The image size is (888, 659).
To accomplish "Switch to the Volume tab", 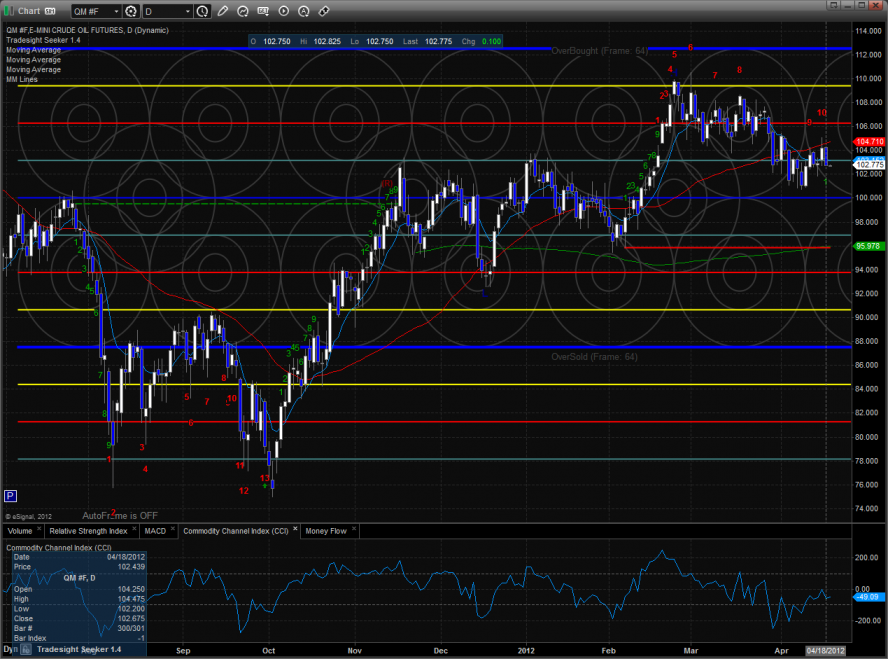I will point(19,530).
